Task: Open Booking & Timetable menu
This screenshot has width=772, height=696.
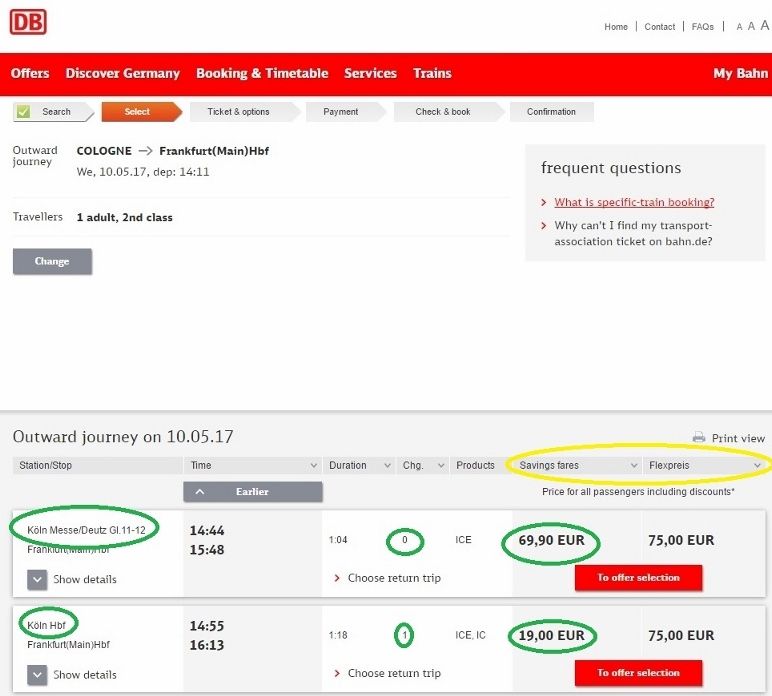Action: coord(262,73)
